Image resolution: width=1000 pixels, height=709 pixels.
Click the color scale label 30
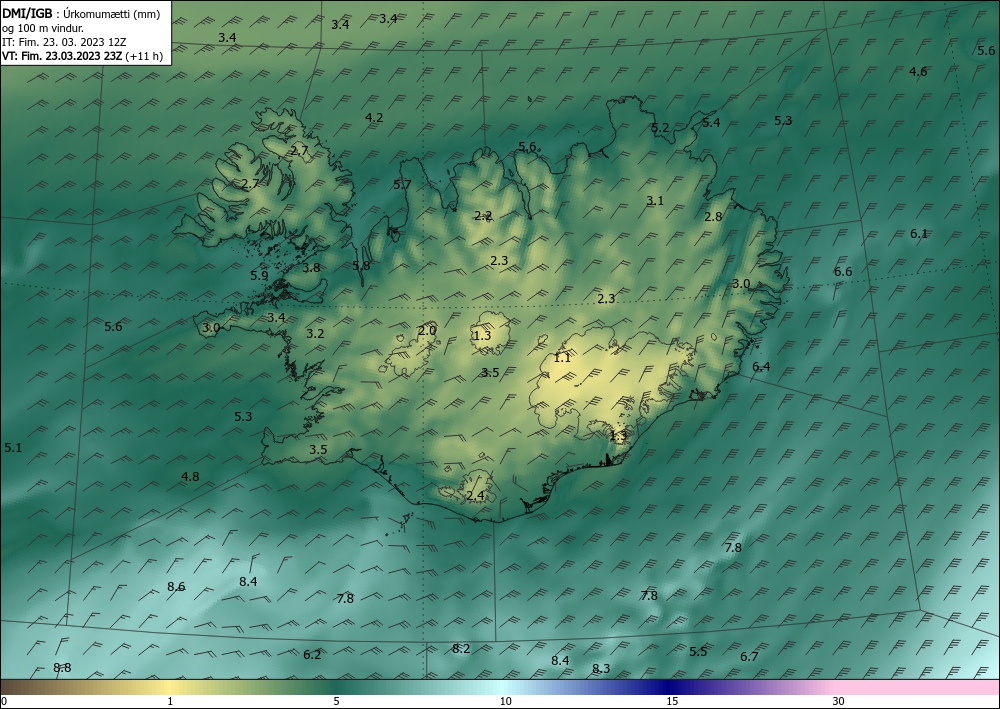(839, 701)
